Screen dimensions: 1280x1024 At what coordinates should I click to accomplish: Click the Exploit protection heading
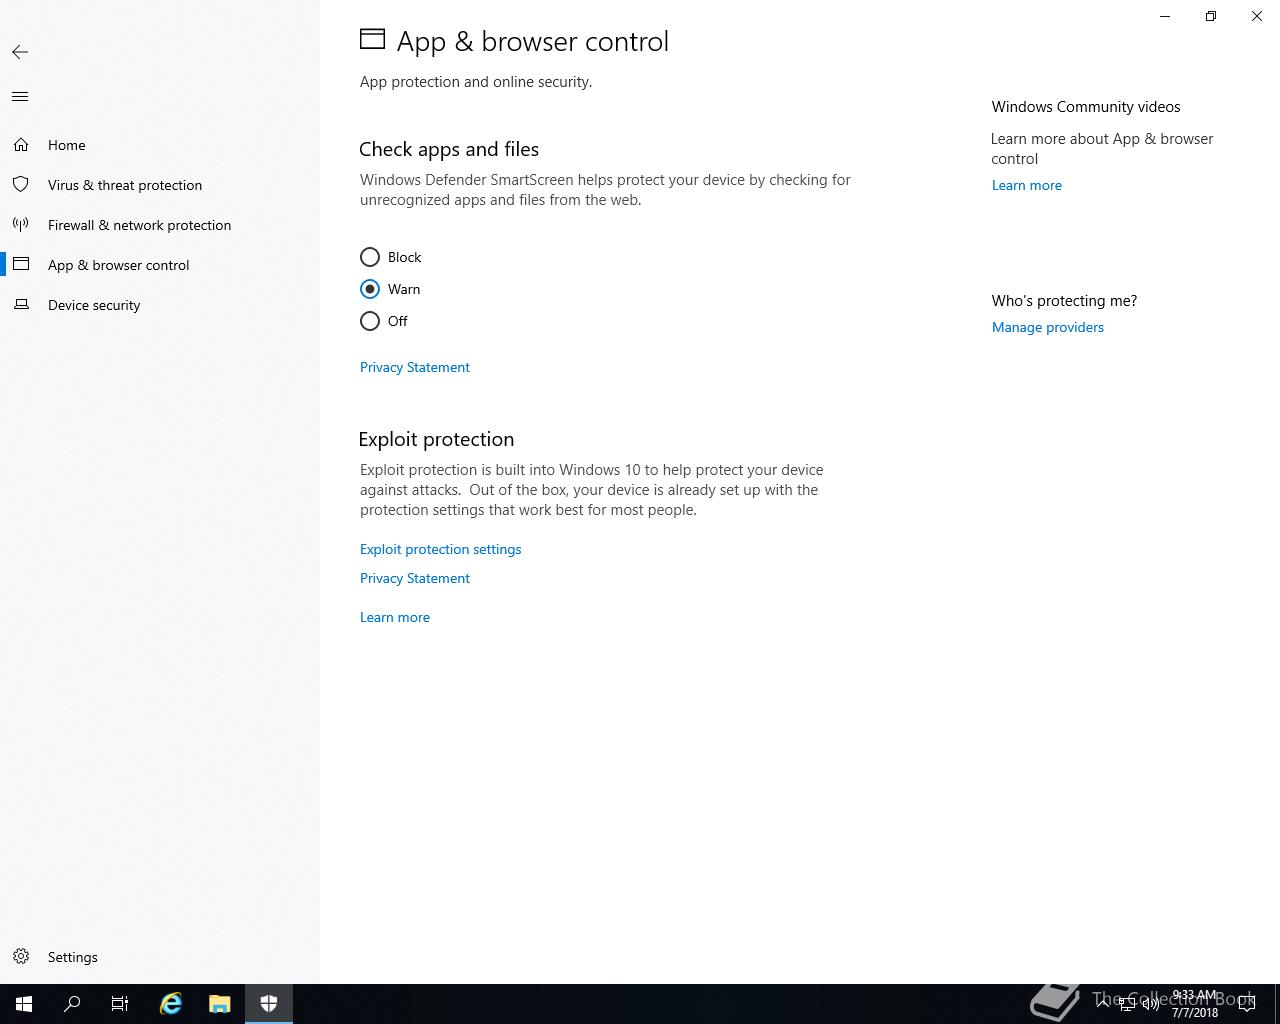coord(436,439)
